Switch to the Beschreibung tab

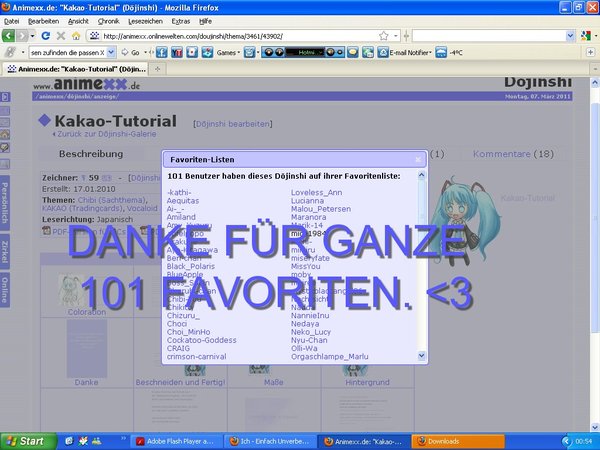coord(91,154)
